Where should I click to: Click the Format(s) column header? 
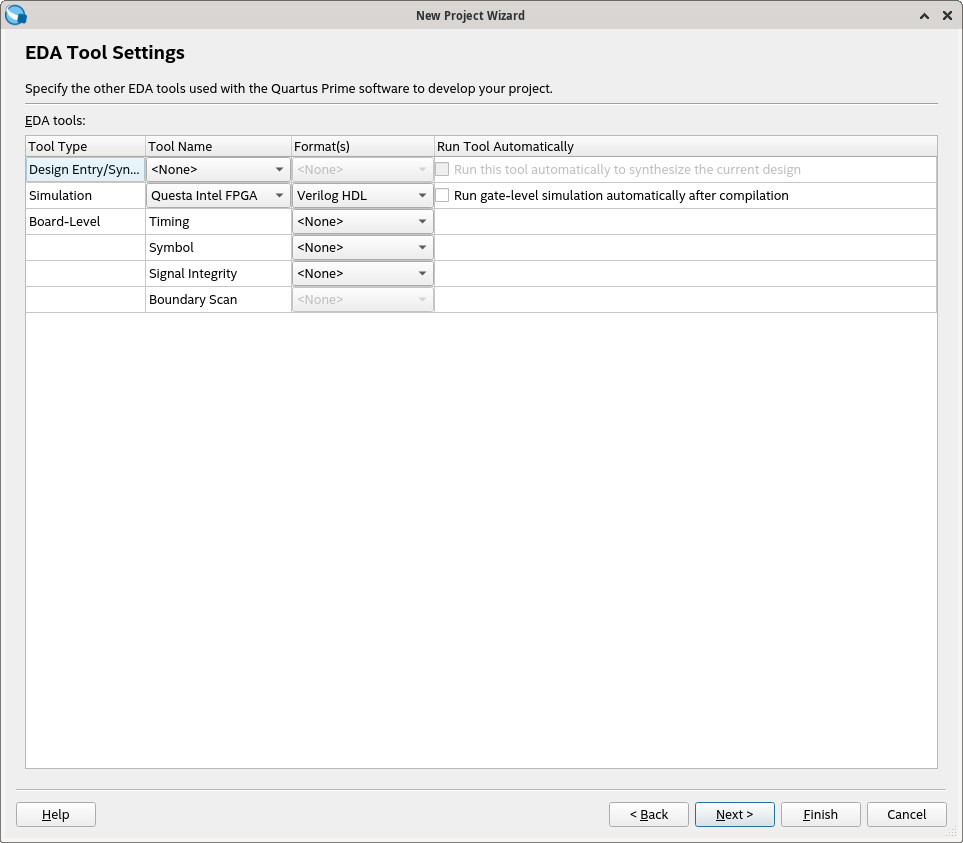[362, 146]
